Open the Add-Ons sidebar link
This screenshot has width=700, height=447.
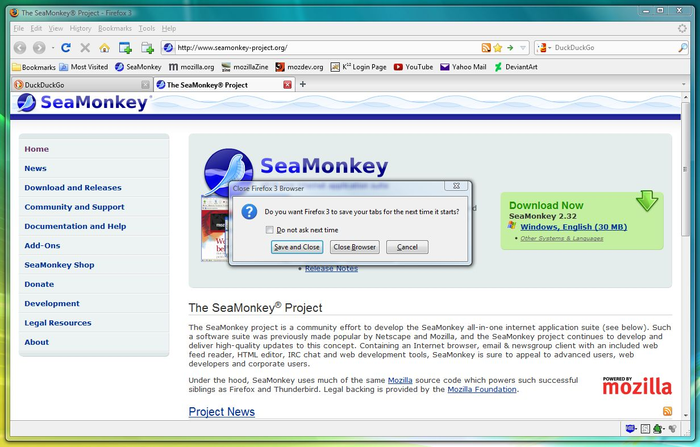[x=42, y=246]
